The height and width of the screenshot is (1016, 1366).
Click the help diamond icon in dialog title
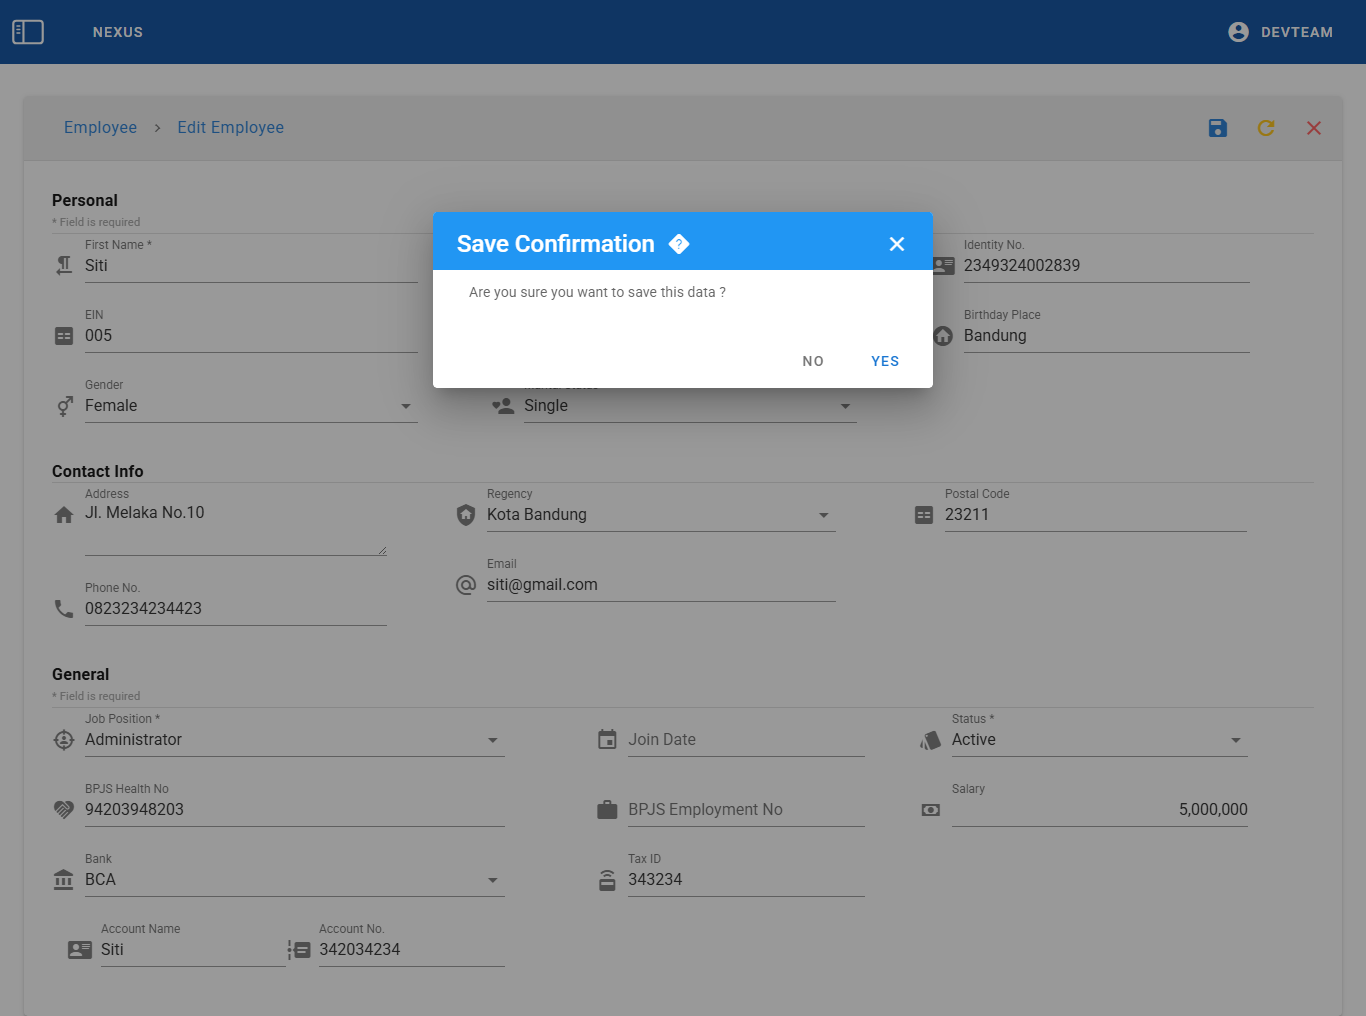tap(679, 244)
